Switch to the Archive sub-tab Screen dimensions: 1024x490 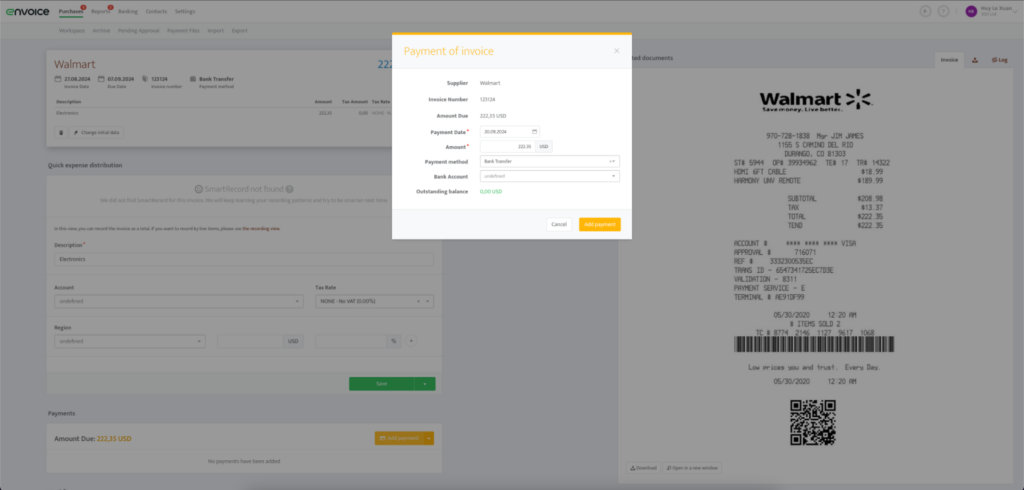coord(101,30)
